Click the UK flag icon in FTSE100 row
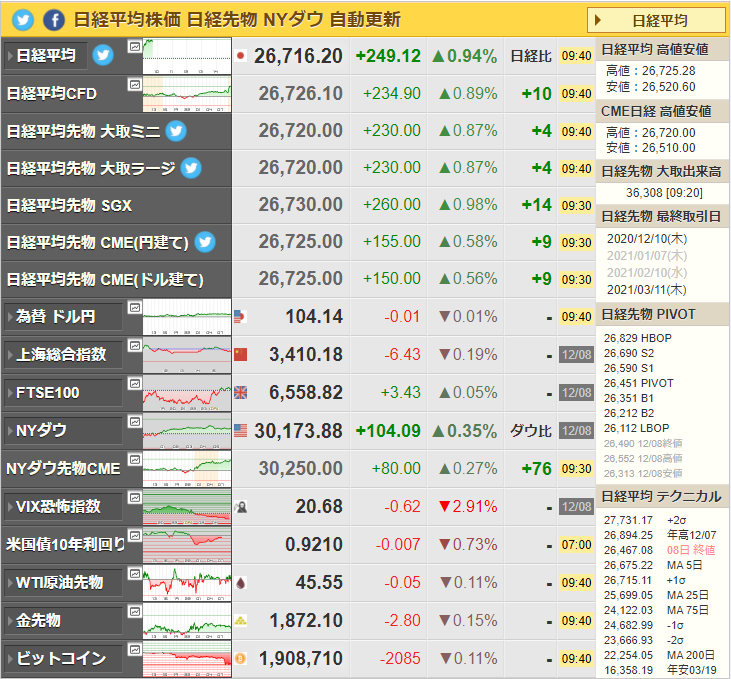The width and height of the screenshot is (731, 679). (241, 393)
